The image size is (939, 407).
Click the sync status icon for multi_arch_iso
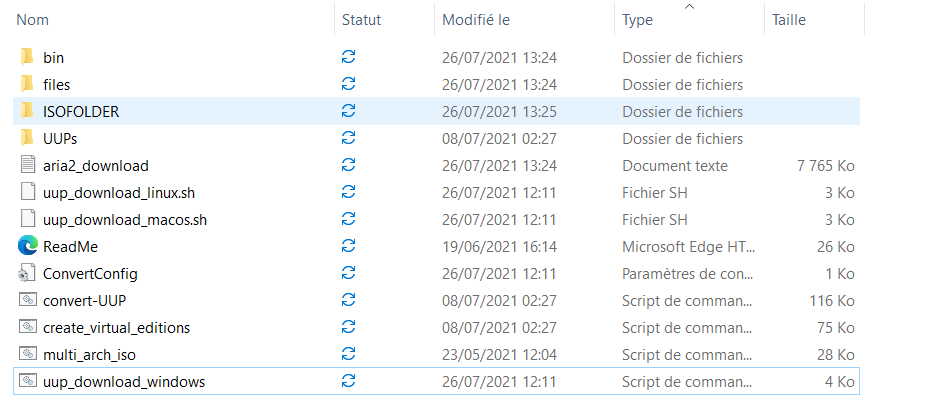click(349, 354)
